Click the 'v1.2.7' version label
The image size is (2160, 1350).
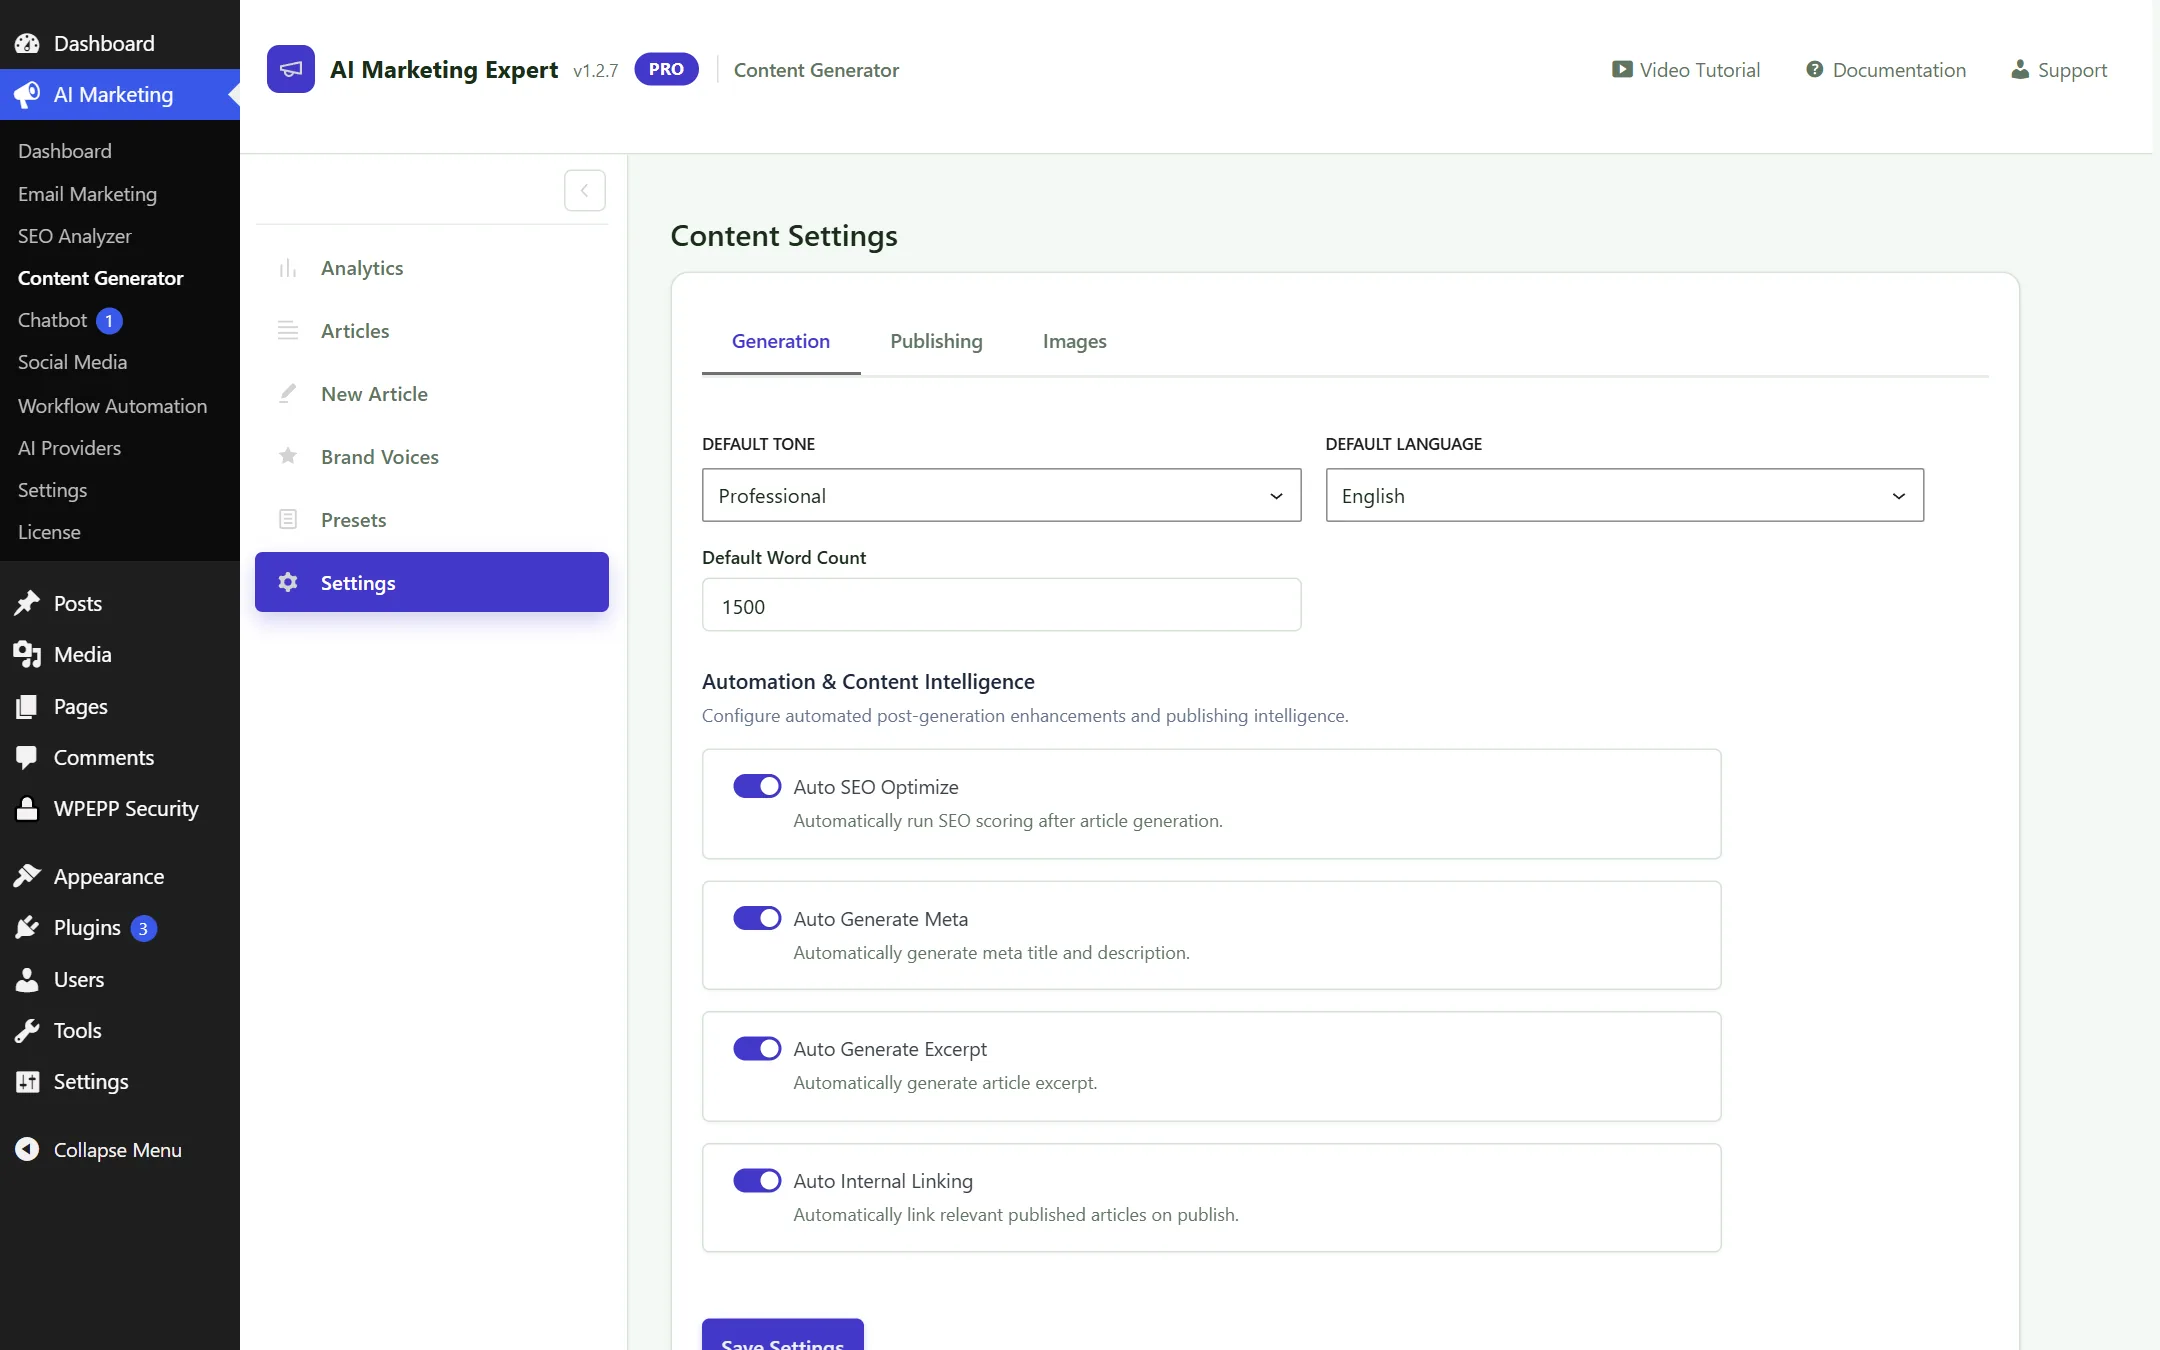click(595, 71)
